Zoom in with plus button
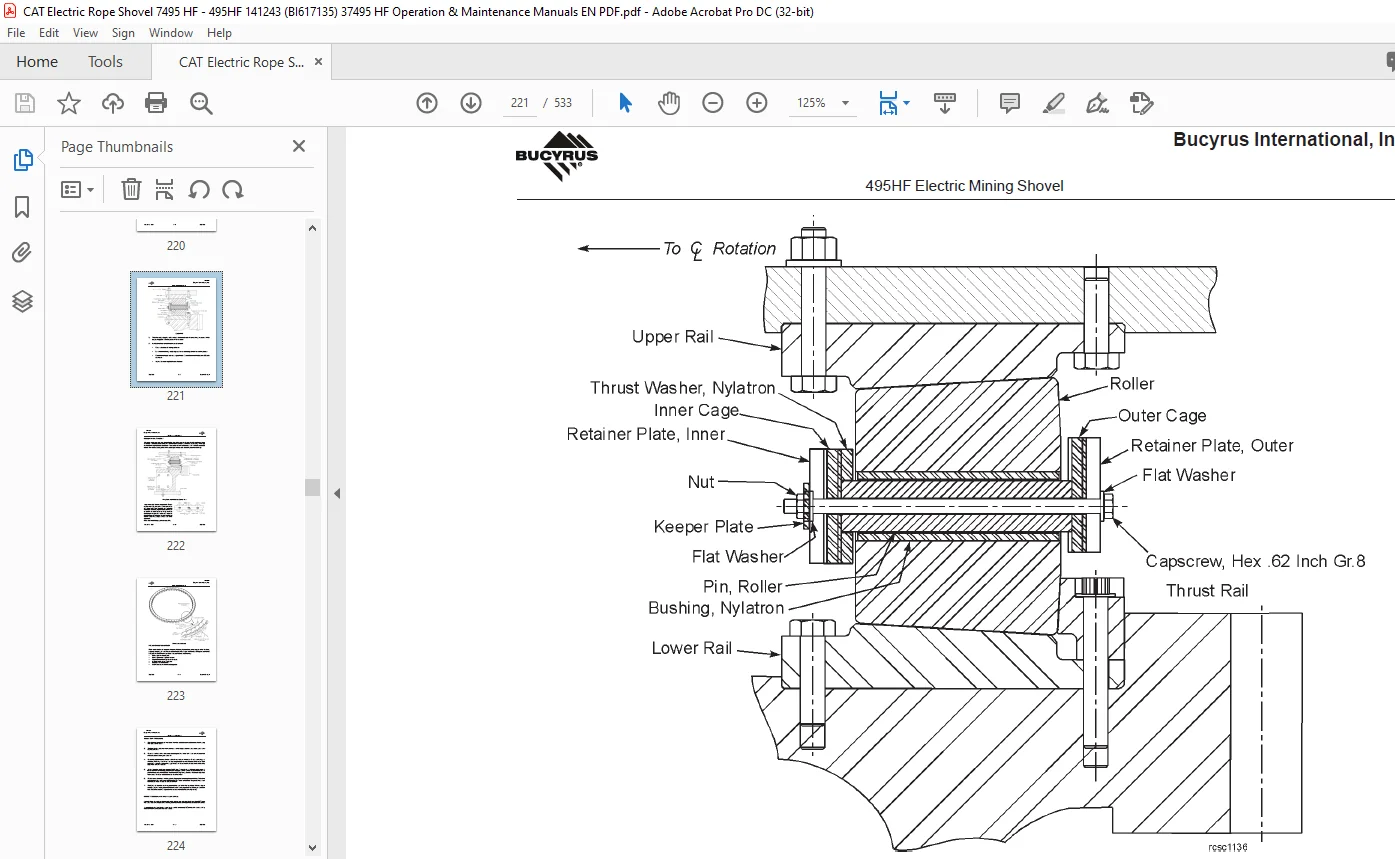The image size is (1395, 859). 757,103
